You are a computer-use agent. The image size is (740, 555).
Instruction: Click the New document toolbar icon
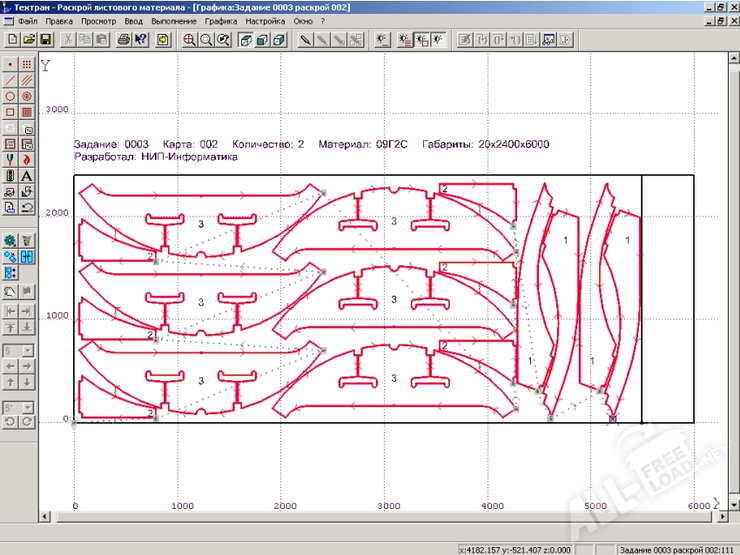click(x=12, y=40)
